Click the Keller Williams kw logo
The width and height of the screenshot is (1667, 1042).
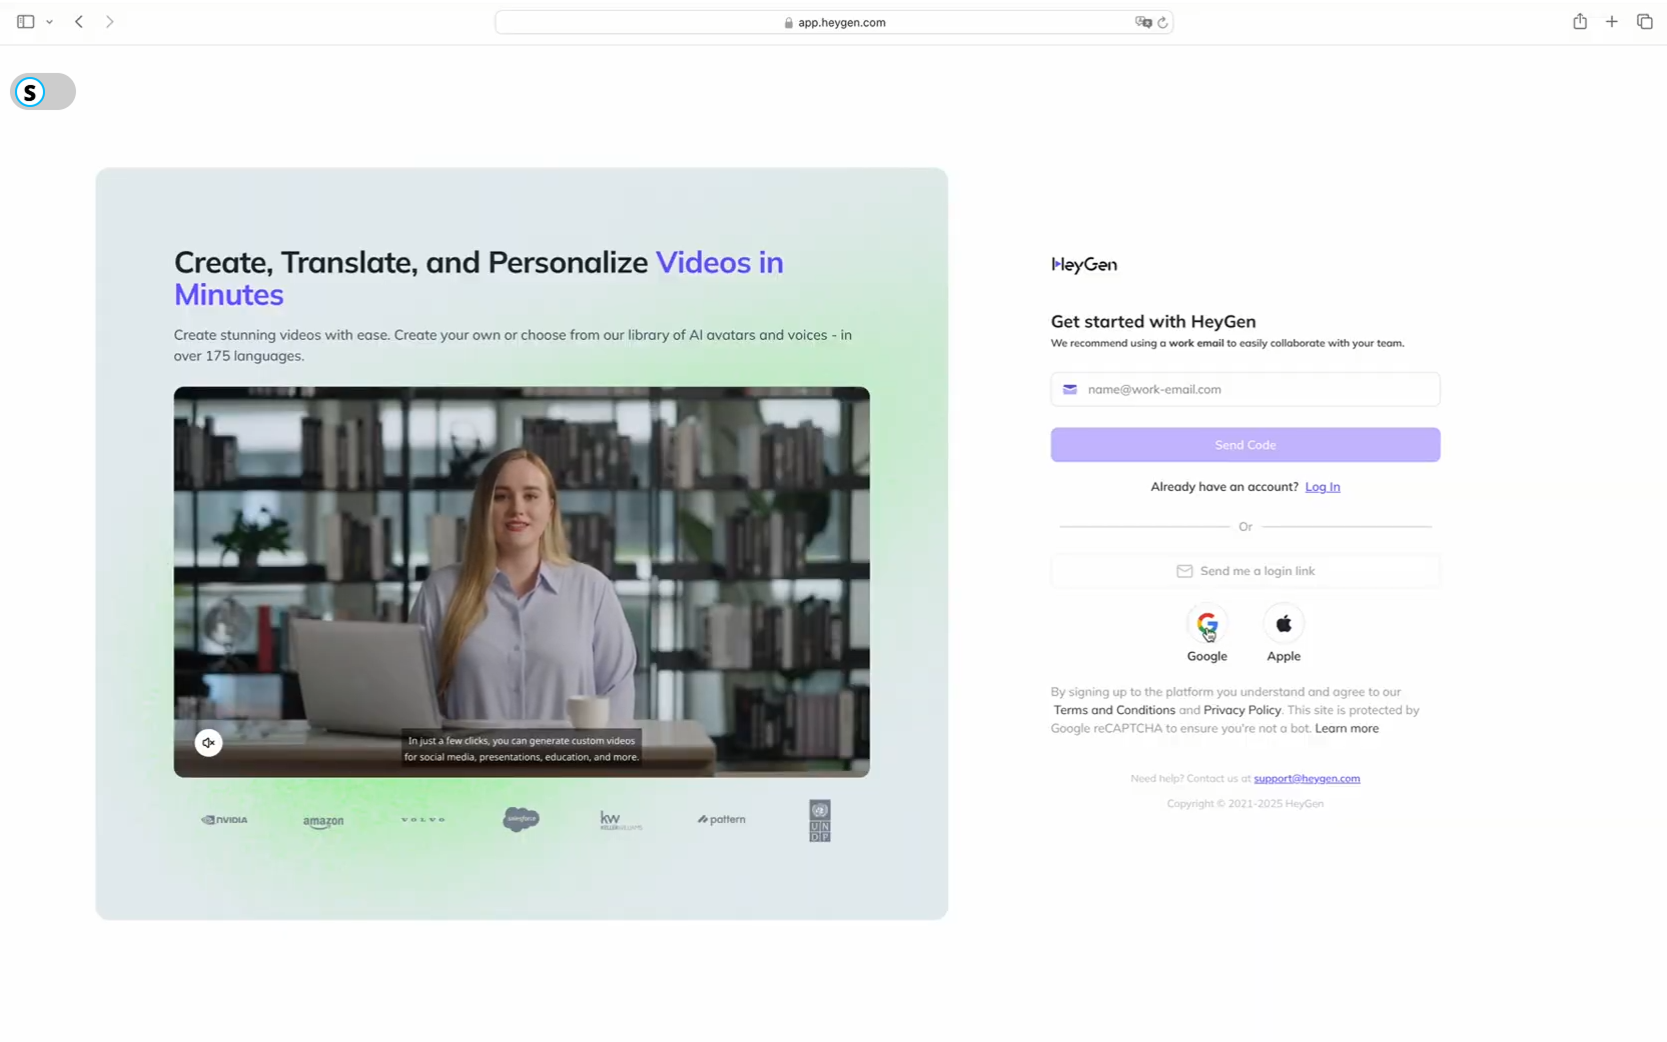tap(620, 820)
